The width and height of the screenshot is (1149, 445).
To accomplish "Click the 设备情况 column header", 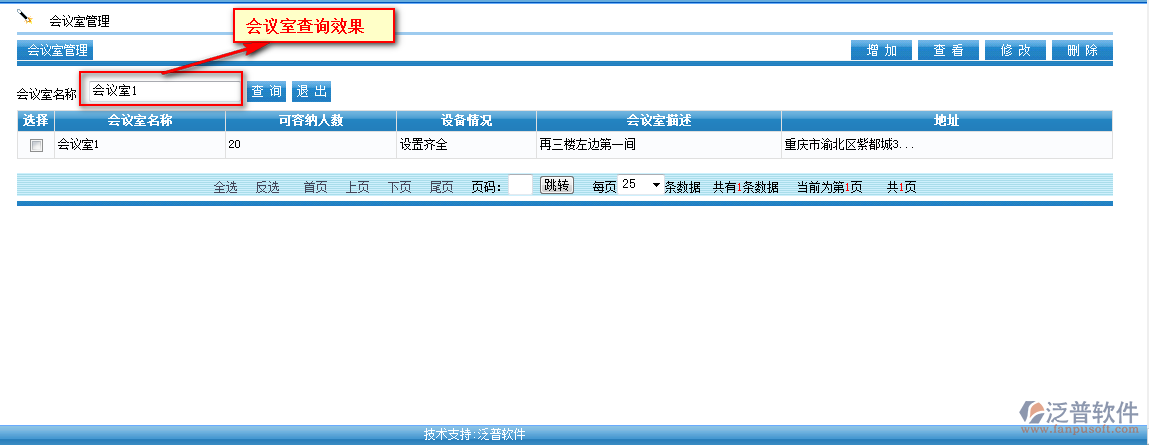I will click(x=467, y=121).
